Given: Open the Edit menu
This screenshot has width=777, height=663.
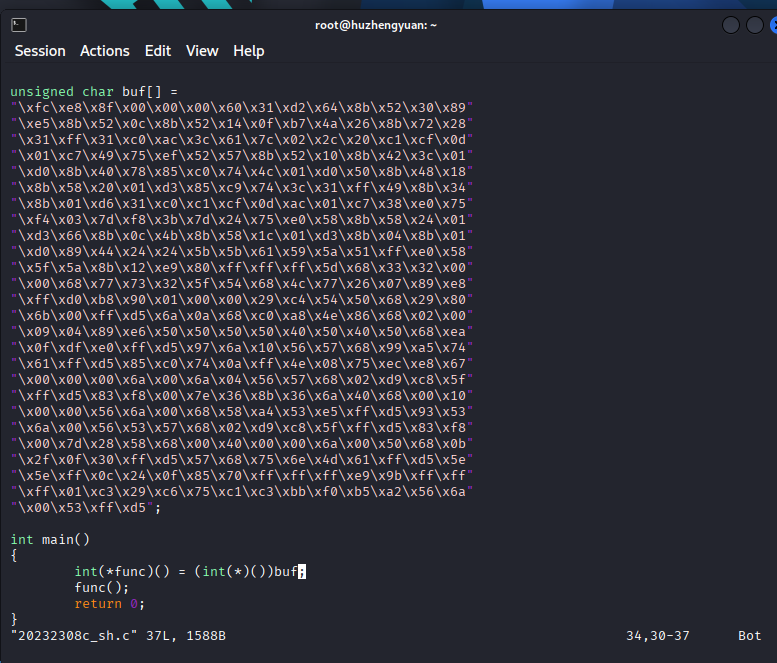Looking at the screenshot, I should tap(158, 51).
